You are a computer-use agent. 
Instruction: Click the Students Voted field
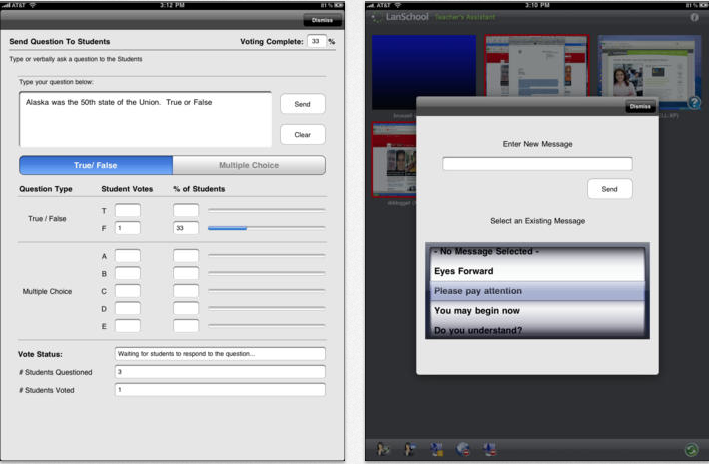(220, 390)
